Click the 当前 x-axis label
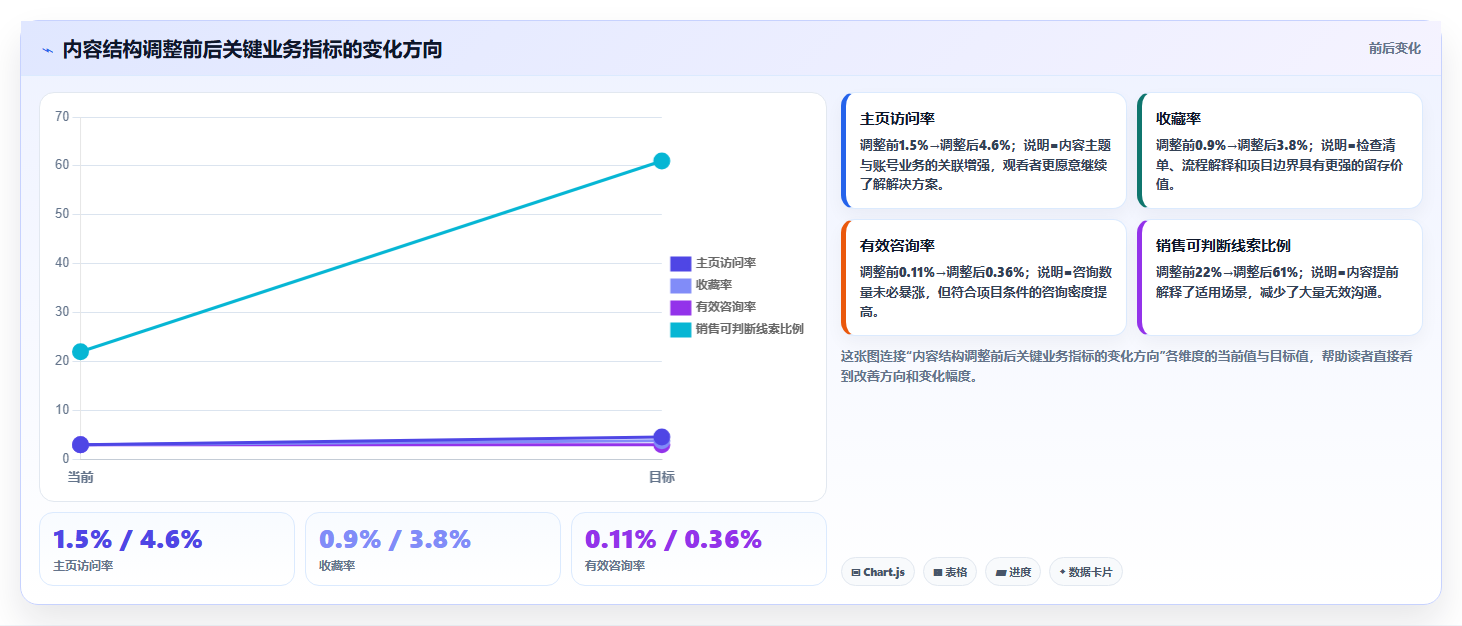 (81, 477)
